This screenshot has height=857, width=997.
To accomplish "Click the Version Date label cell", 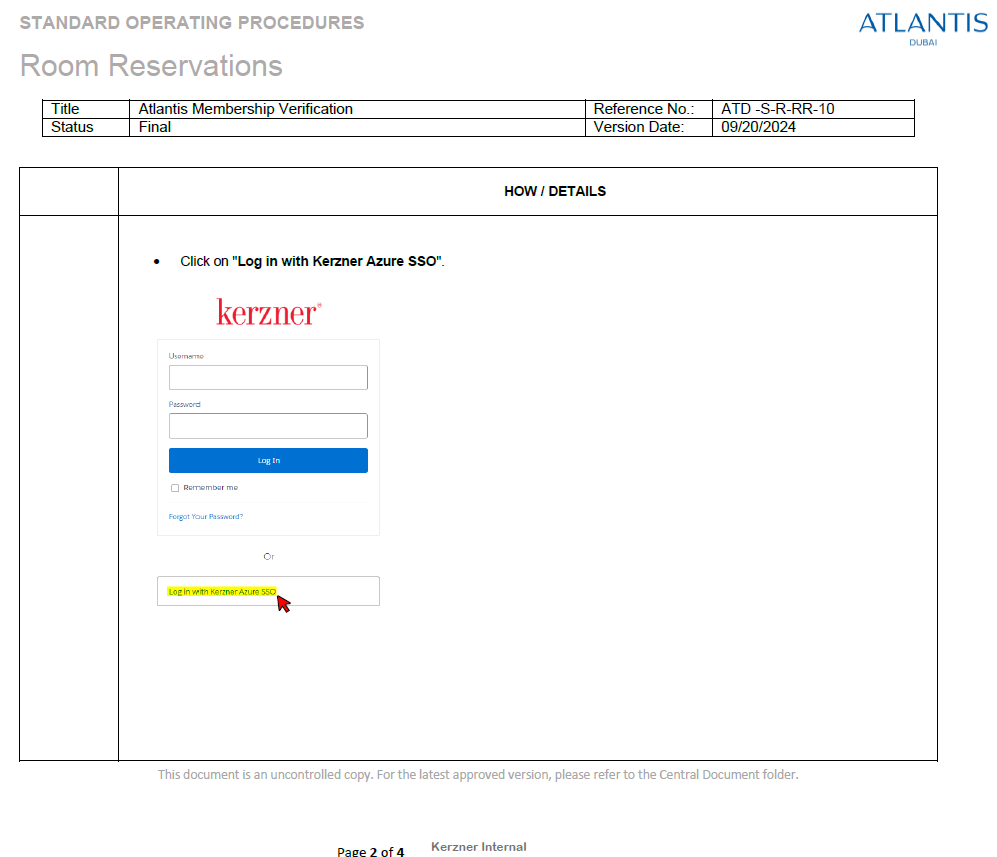I will (649, 127).
